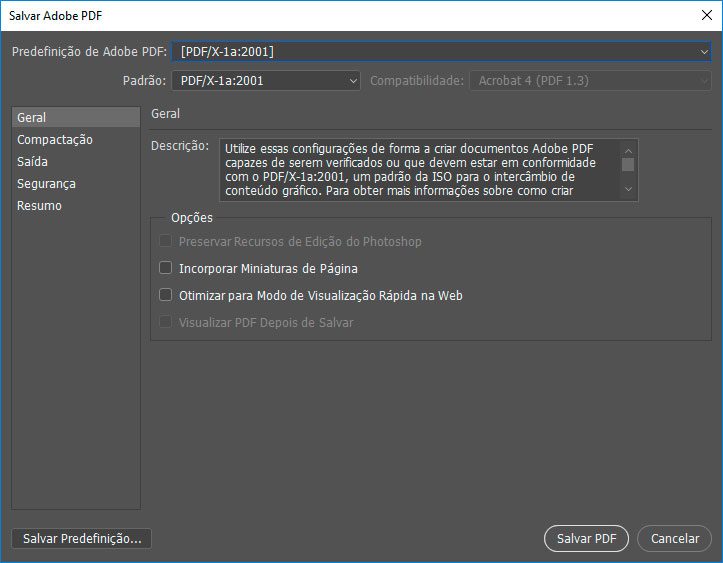Click the Cancelar button
The image size is (723, 563).
tap(674, 539)
